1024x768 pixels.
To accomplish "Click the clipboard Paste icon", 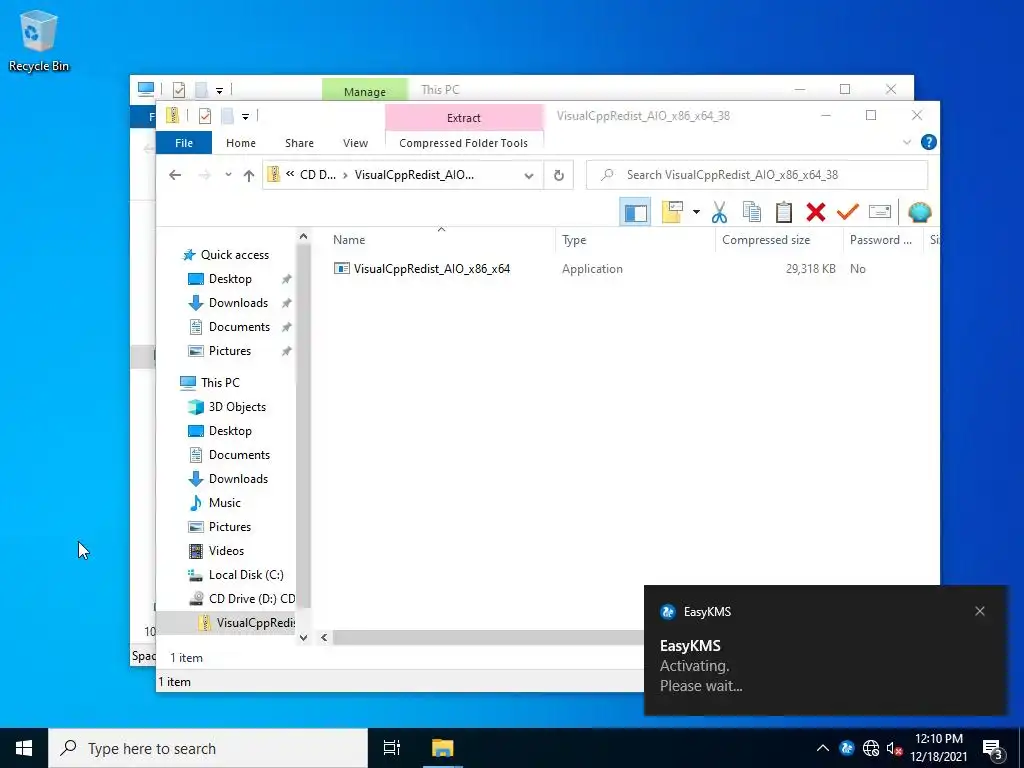I will click(784, 212).
